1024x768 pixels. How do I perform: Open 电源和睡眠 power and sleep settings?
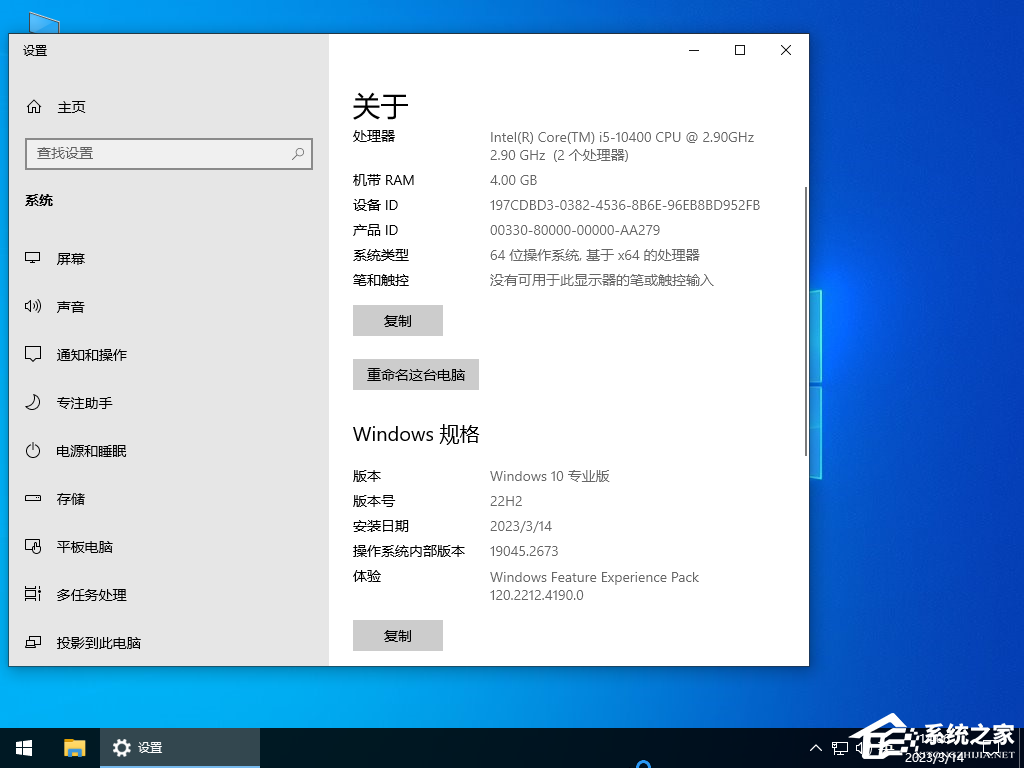point(93,450)
